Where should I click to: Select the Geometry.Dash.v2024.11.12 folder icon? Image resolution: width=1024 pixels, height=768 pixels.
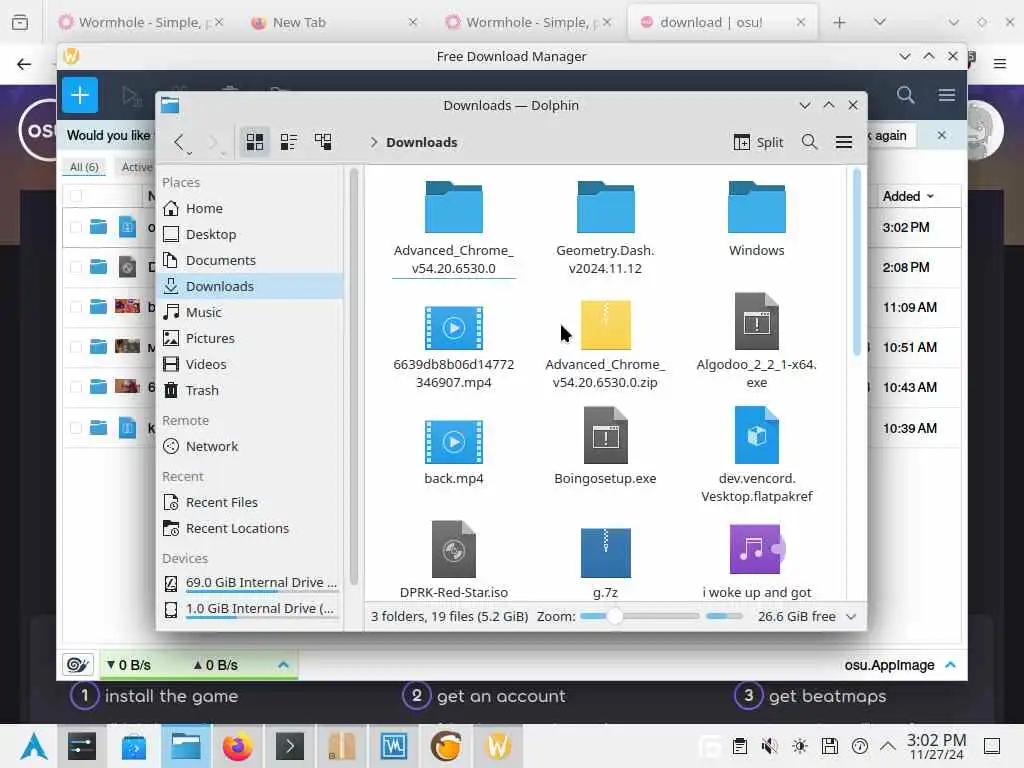[605, 208]
